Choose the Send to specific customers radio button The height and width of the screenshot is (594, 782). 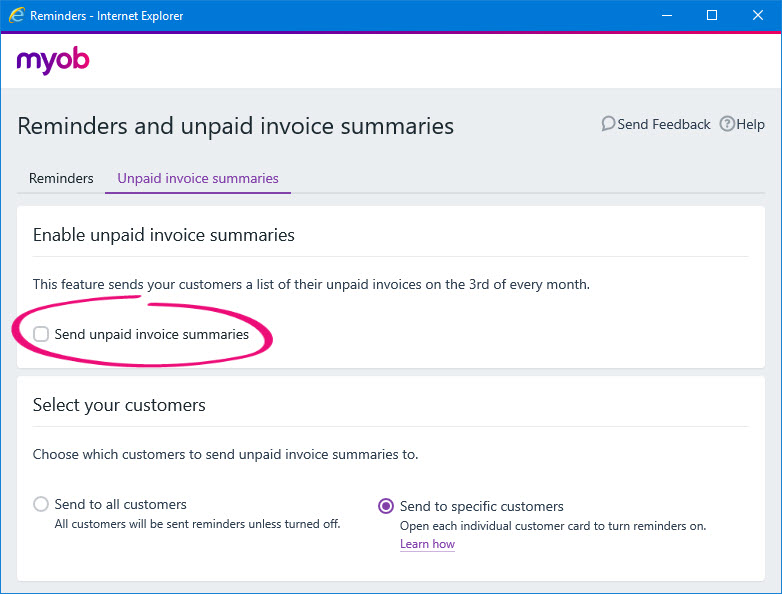[x=386, y=506]
